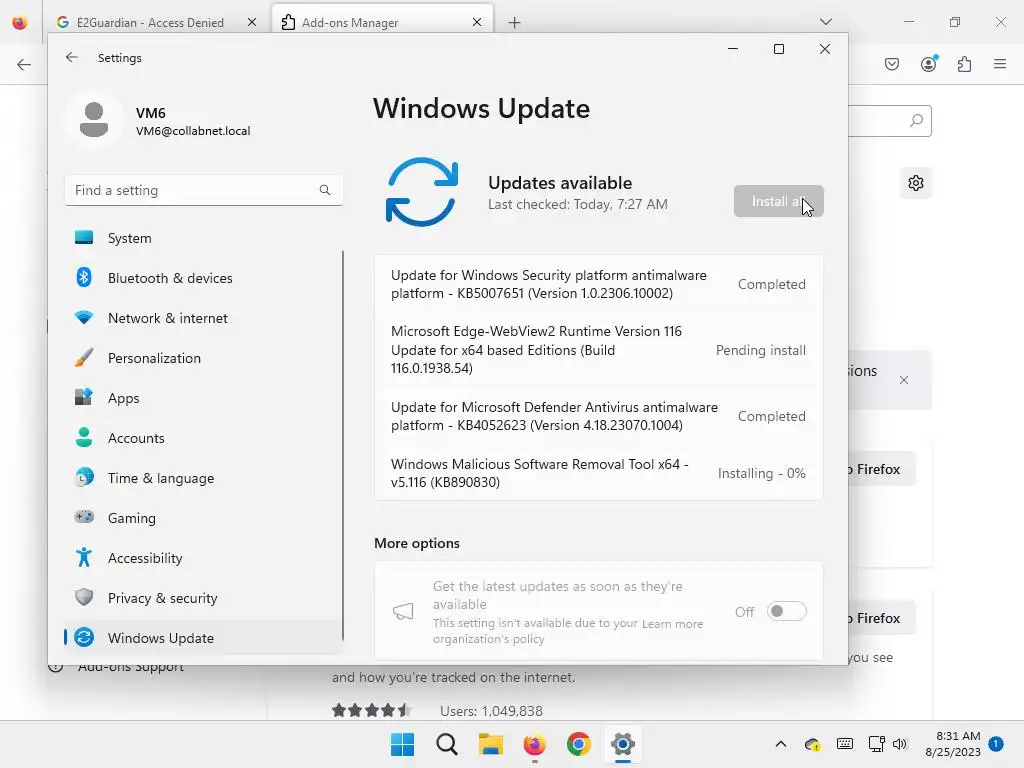Click VM6@collabnet.local account text
Viewport: 1024px width, 768px height.
click(193, 131)
